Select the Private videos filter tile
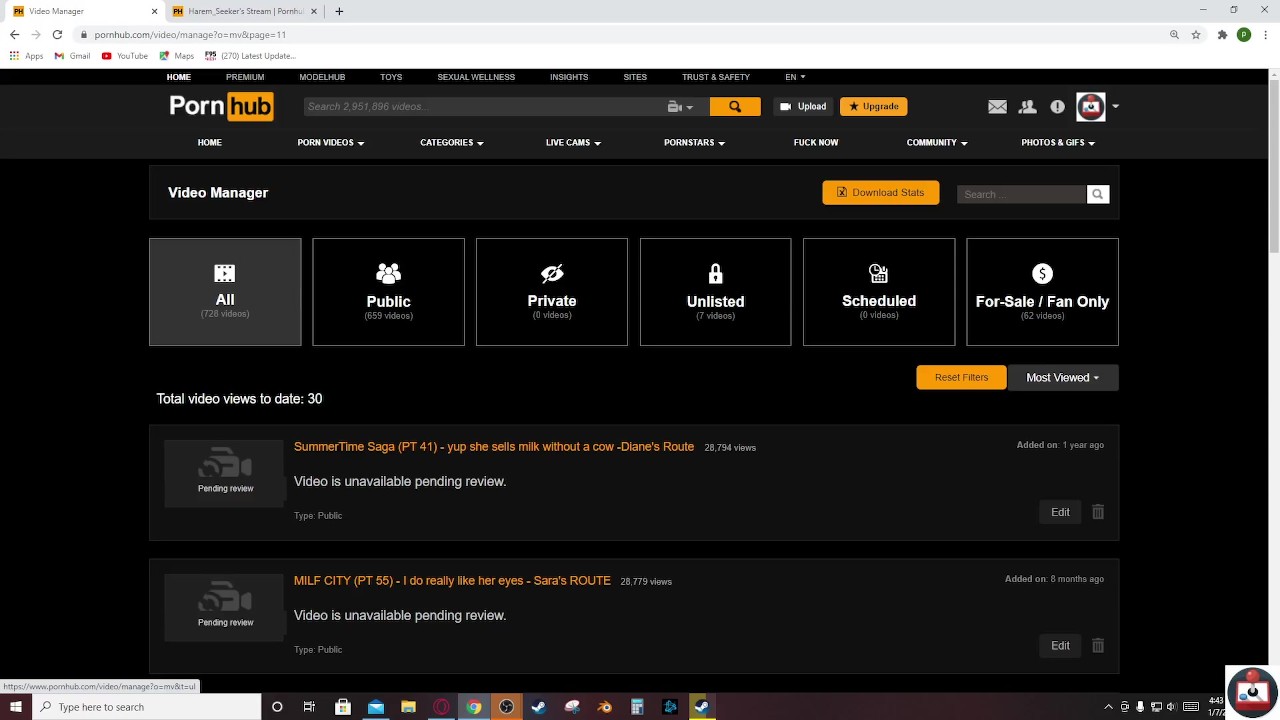This screenshot has width=1280, height=720. click(x=552, y=292)
